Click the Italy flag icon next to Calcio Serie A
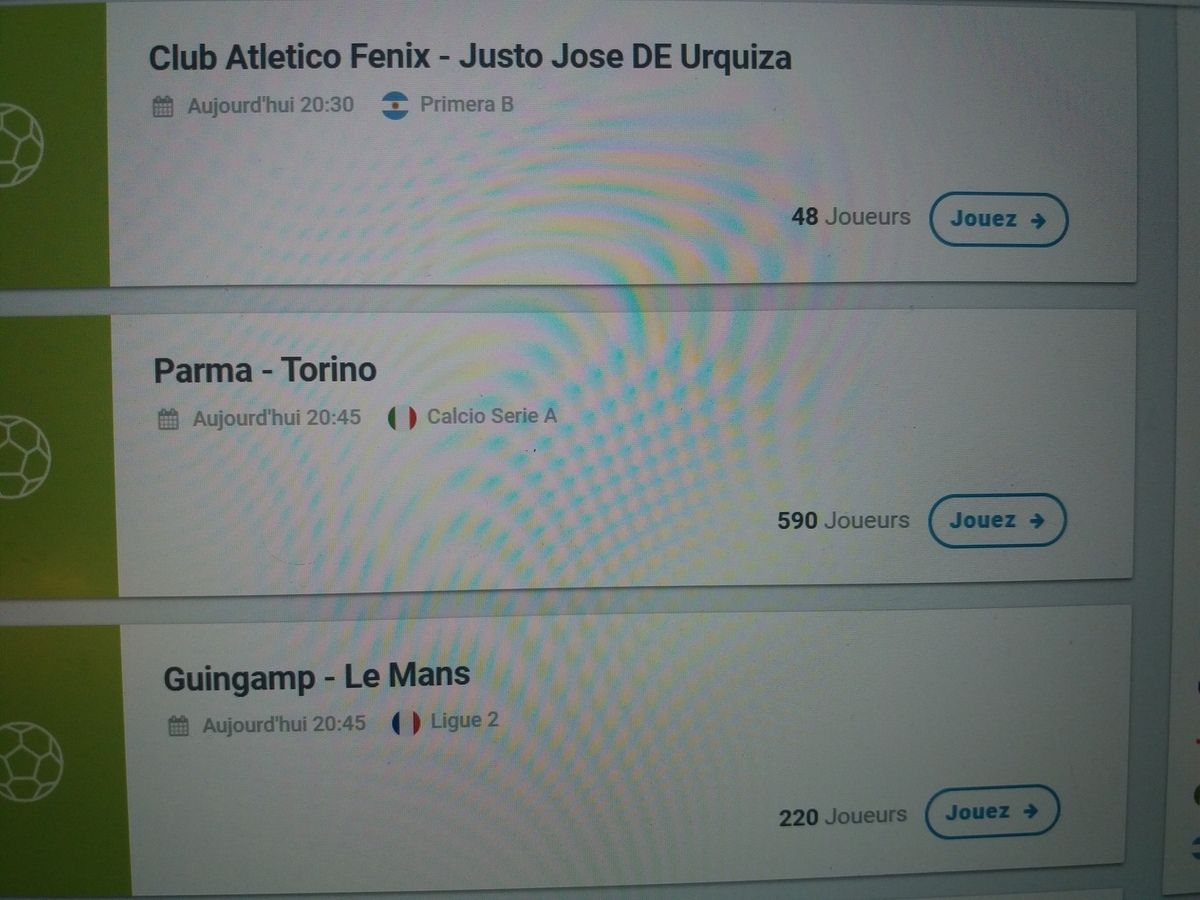Viewport: 1200px width, 900px height. point(402,418)
